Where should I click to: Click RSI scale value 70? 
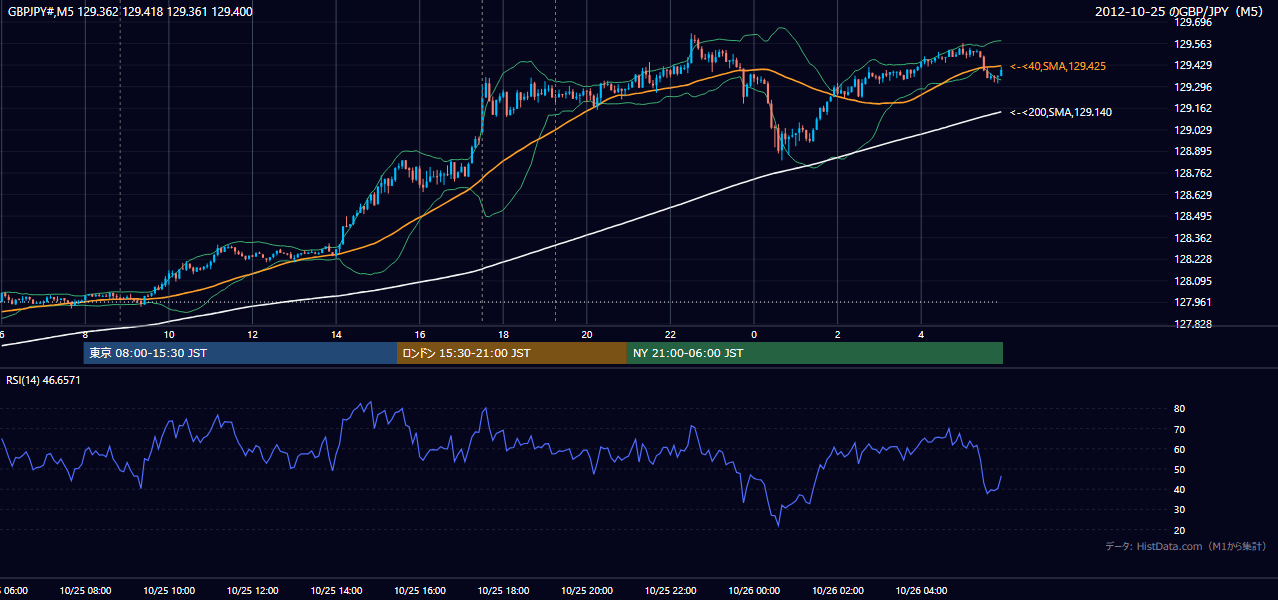click(x=1179, y=429)
